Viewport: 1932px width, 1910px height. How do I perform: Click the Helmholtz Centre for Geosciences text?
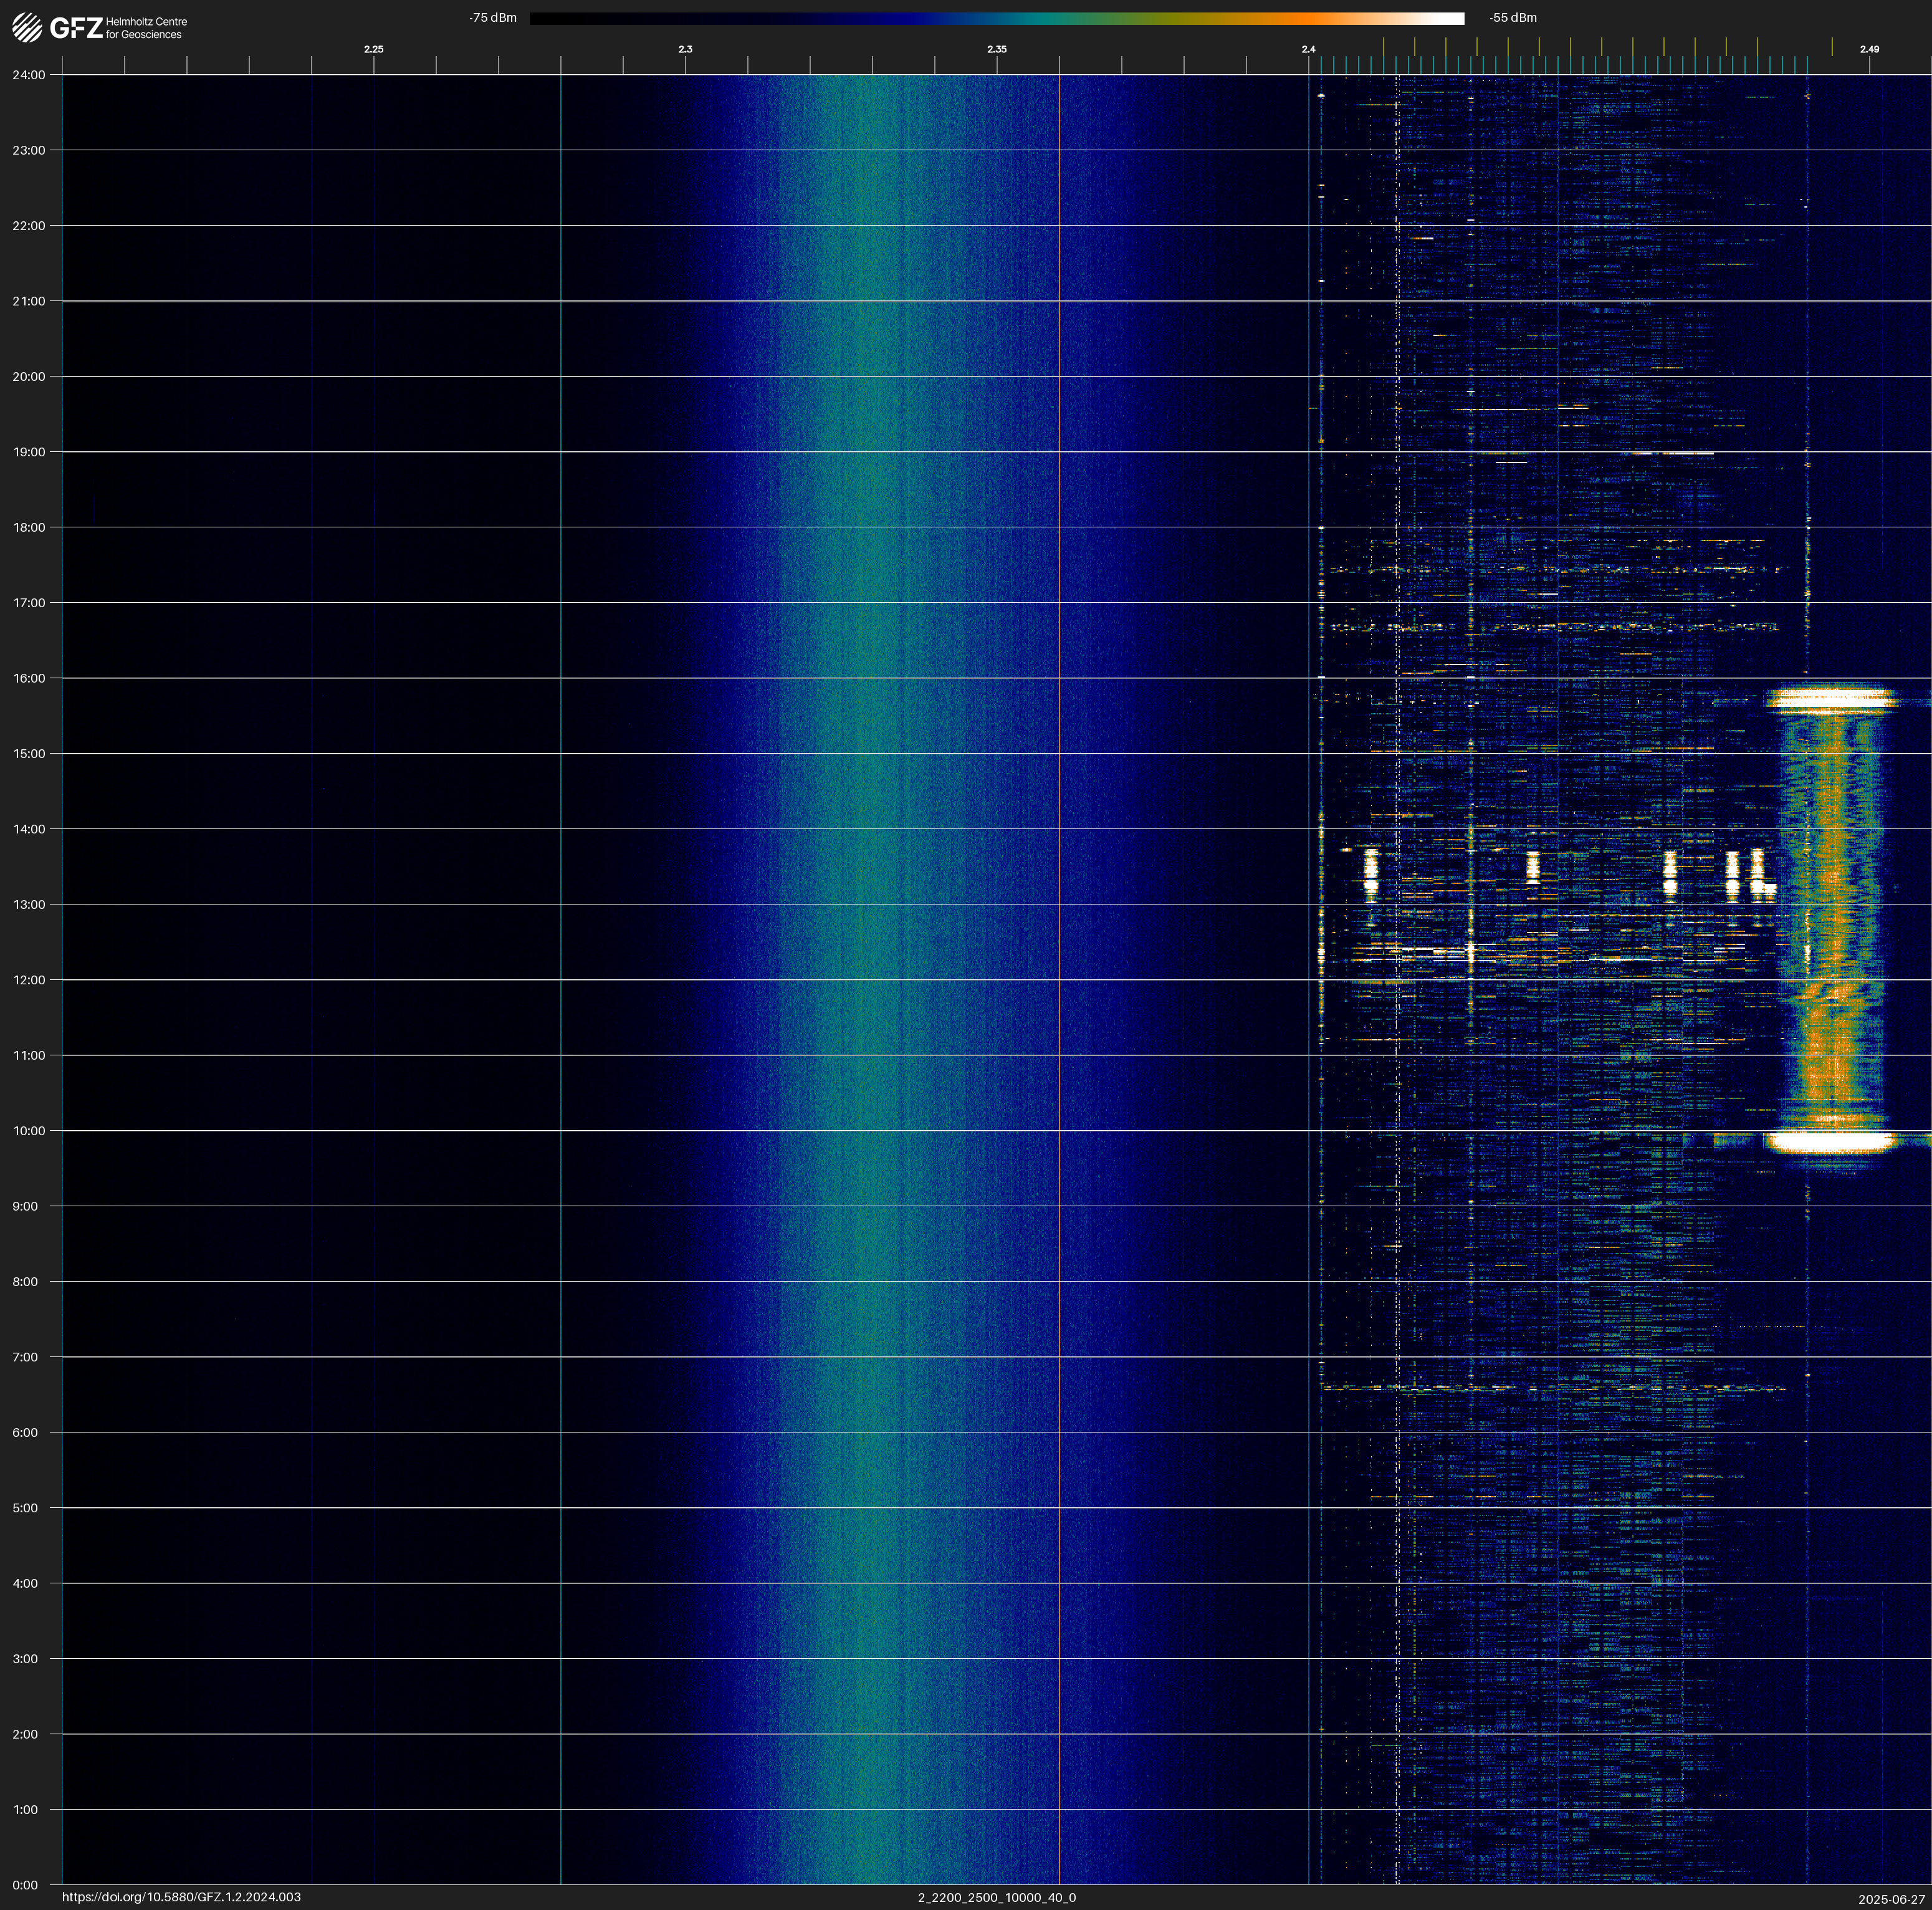pyautogui.click(x=146, y=28)
